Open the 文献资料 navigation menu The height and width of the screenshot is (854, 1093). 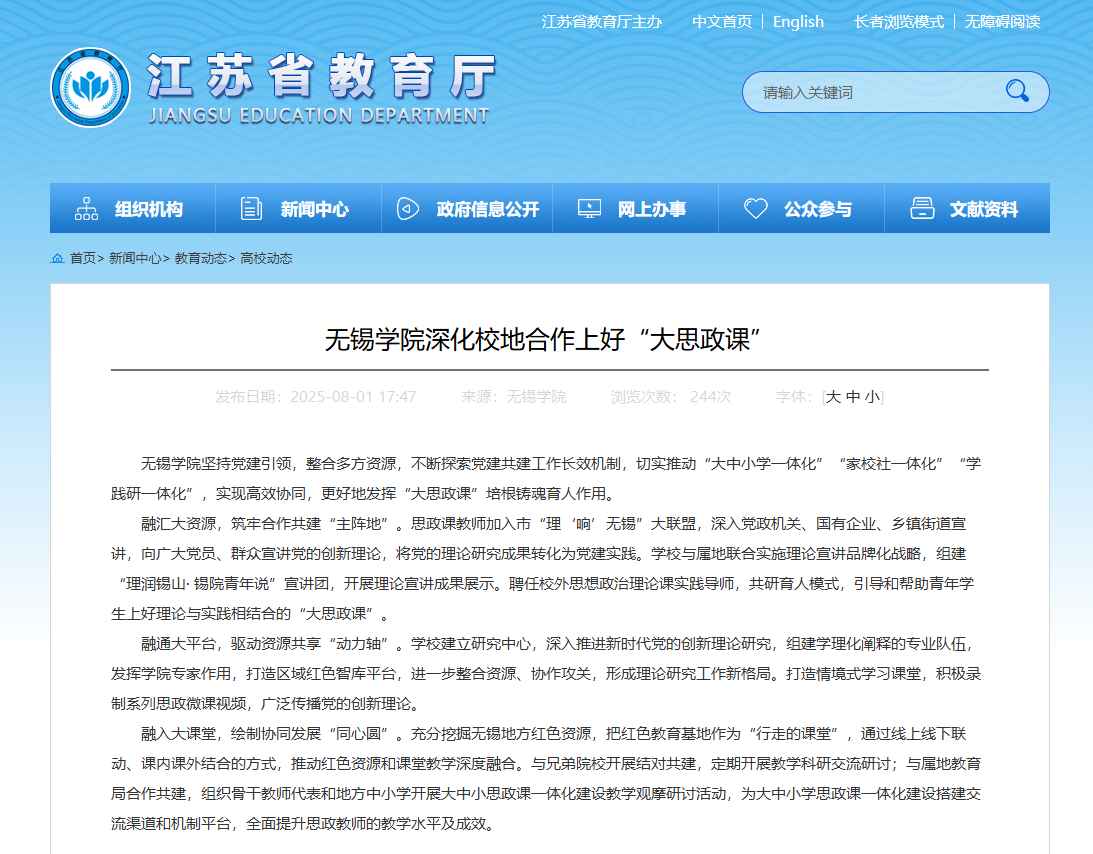983,209
